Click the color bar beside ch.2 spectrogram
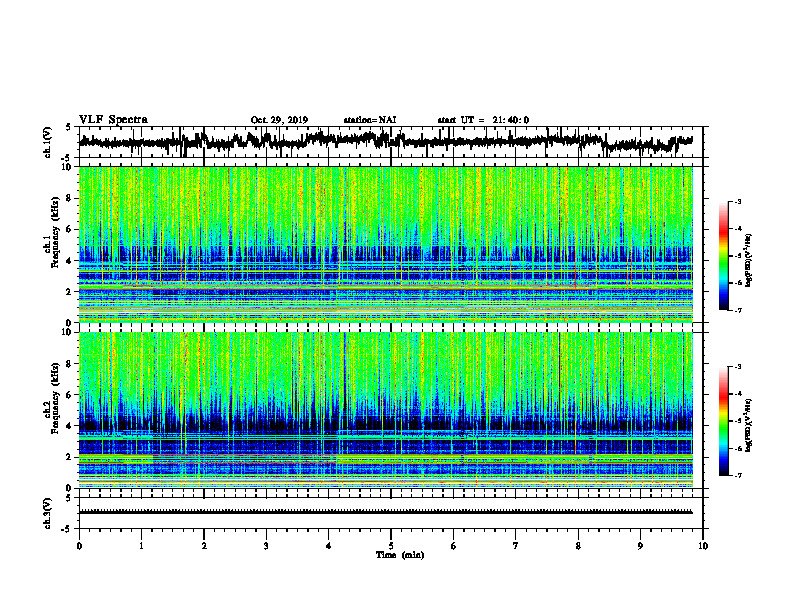The width and height of the screenshot is (792, 612). coord(723,421)
